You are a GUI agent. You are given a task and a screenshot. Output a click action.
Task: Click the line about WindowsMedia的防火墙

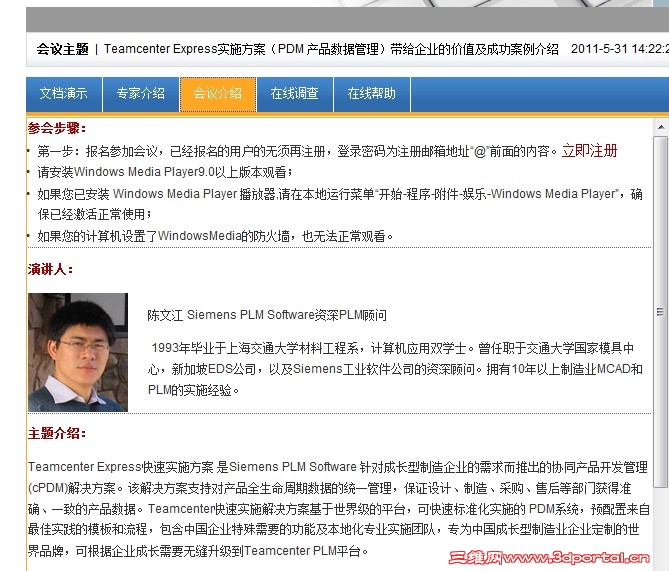click(x=215, y=236)
